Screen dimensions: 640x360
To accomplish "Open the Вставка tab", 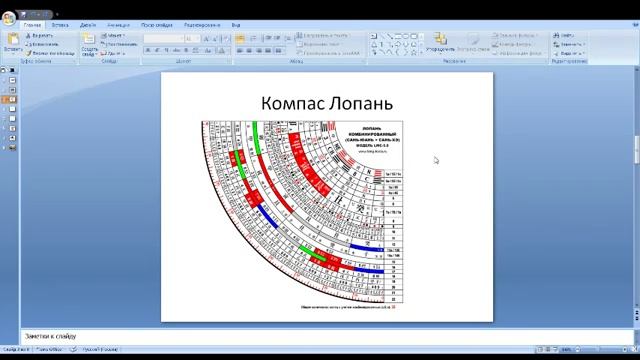I will pos(60,25).
